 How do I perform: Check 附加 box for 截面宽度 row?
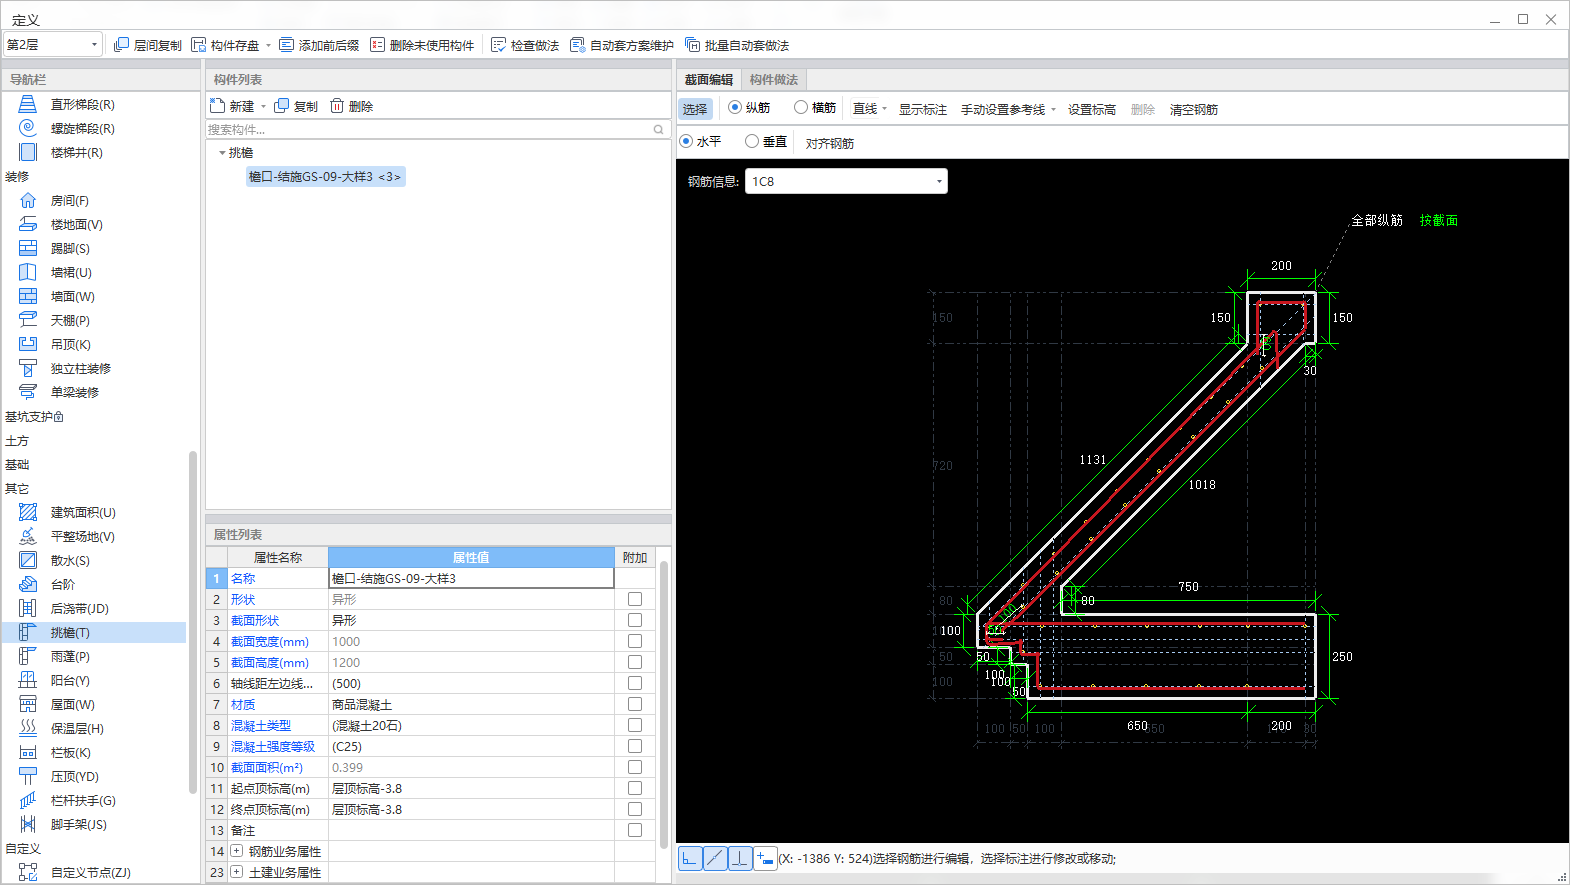coord(635,641)
